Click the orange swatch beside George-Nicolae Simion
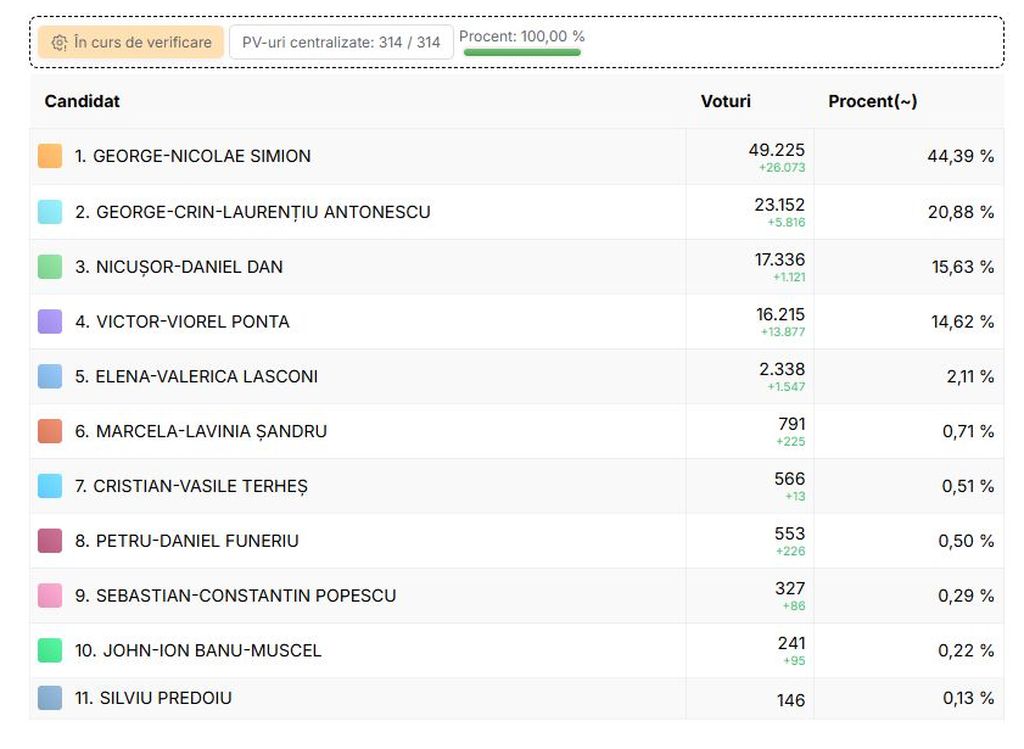1024x749 pixels. point(50,156)
